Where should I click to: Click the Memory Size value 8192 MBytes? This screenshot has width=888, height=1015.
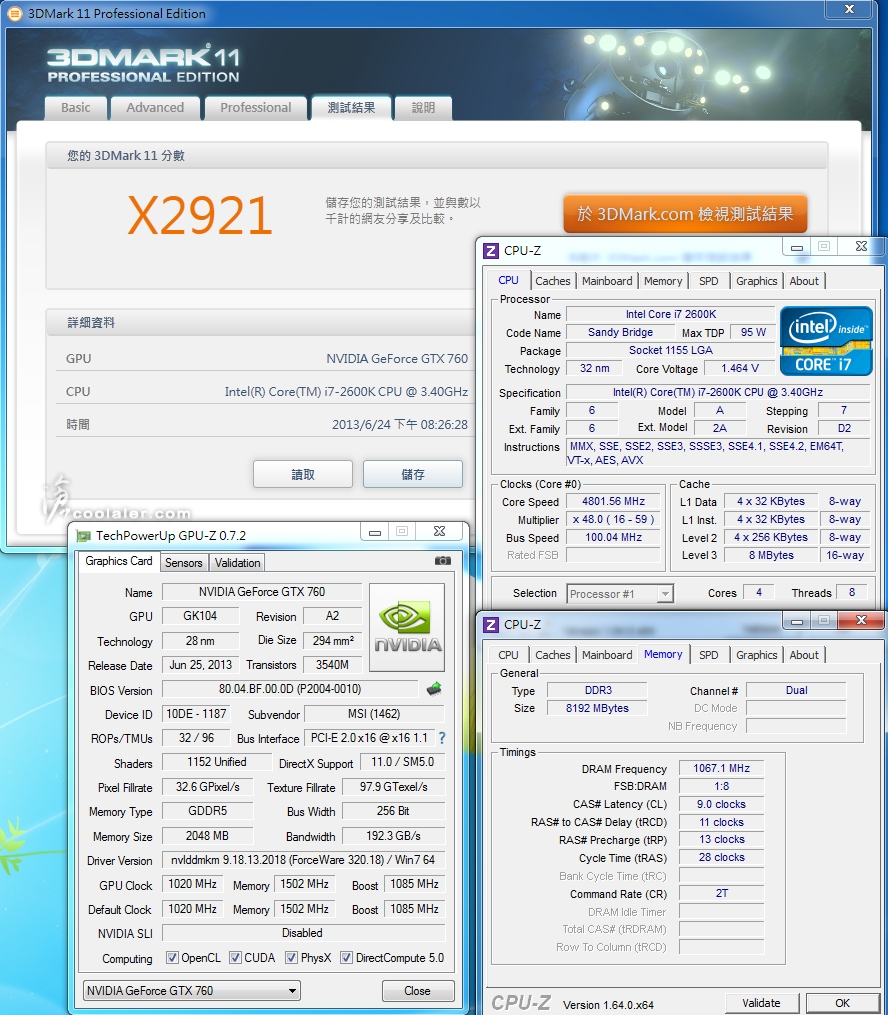tap(597, 708)
